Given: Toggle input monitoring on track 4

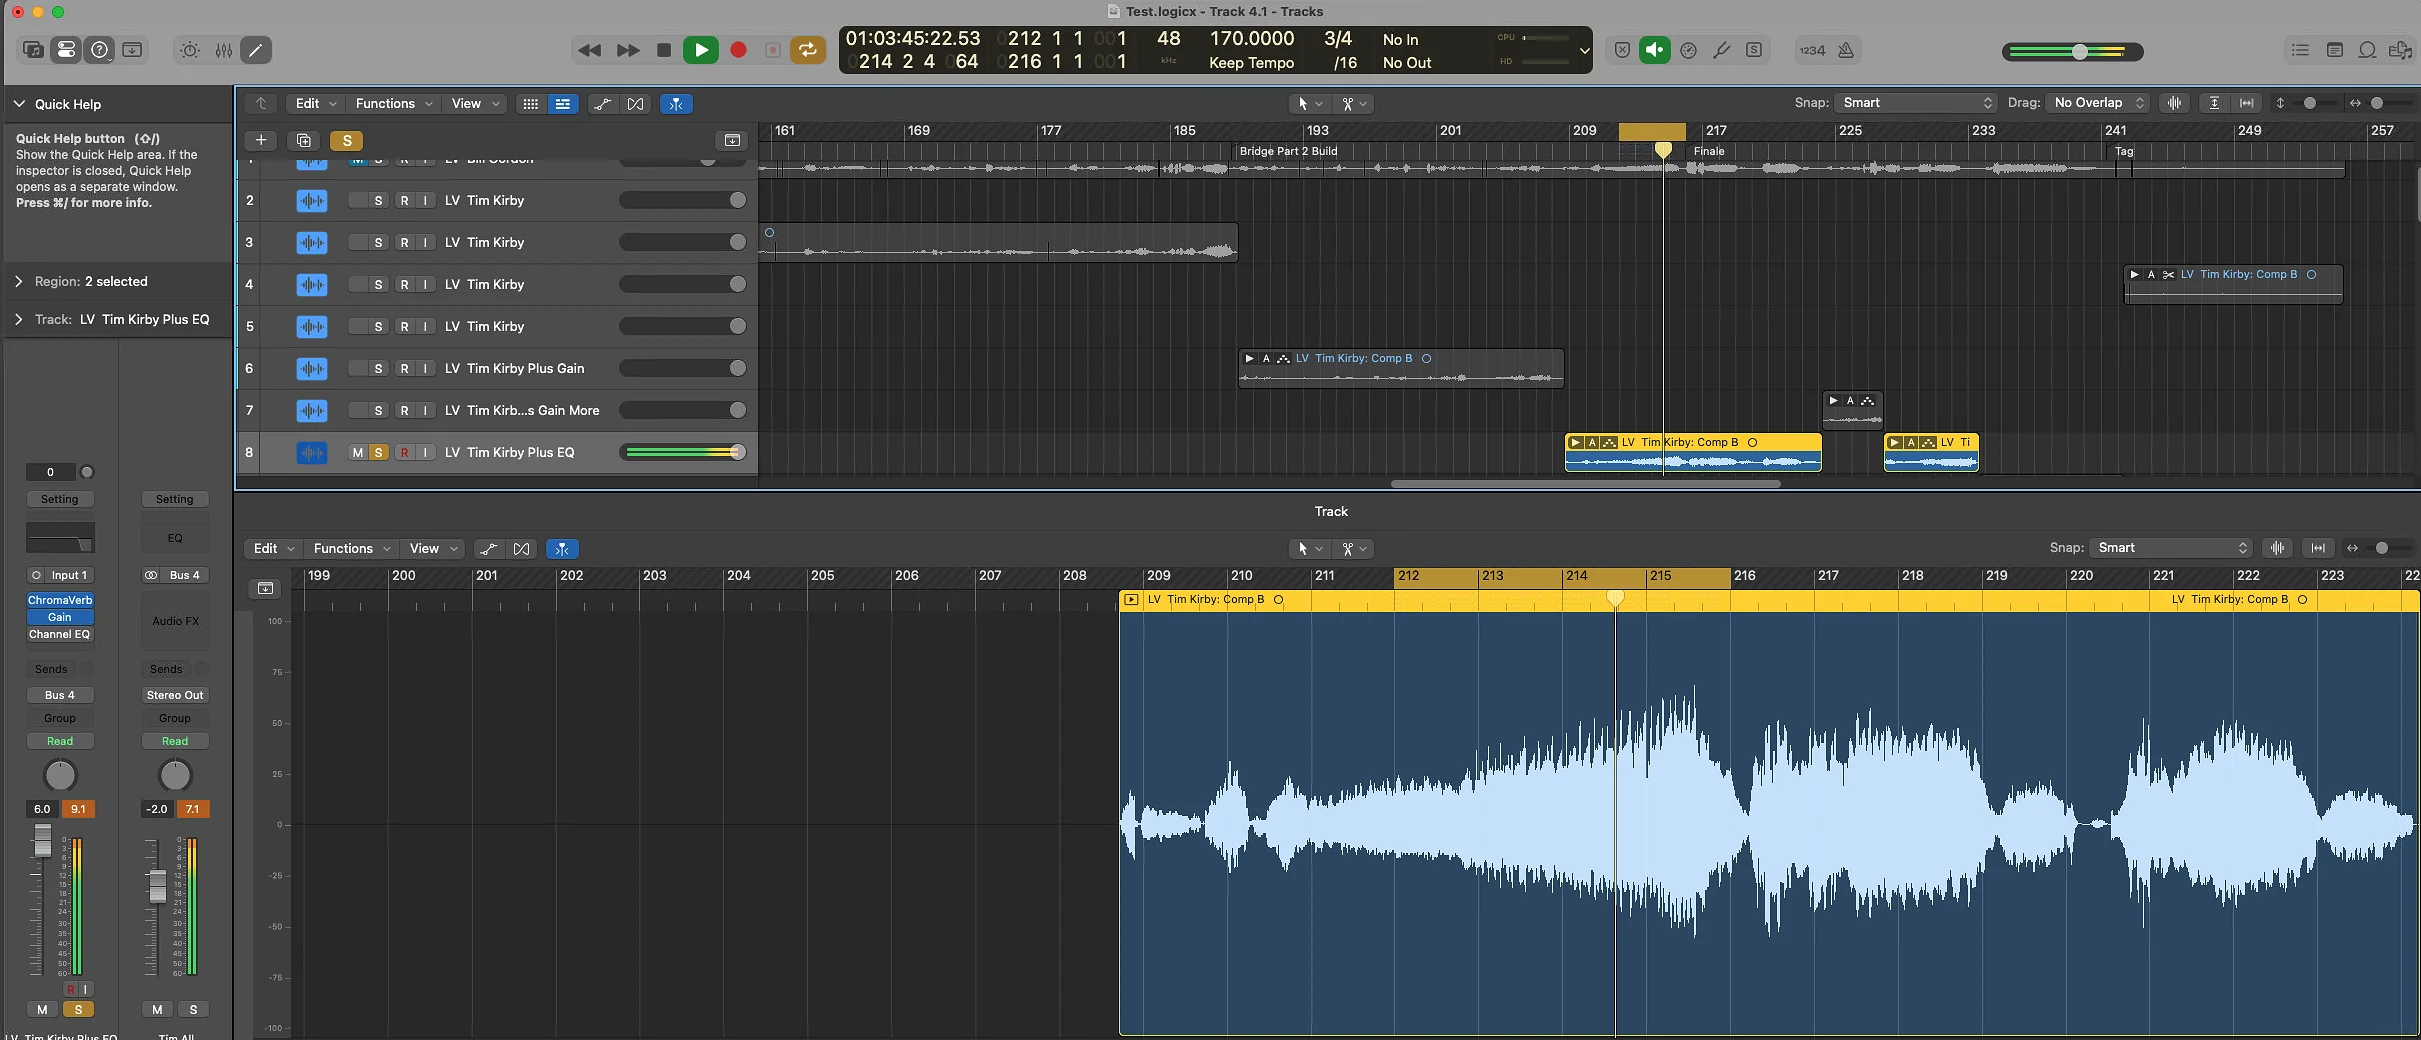Looking at the screenshot, I should point(425,285).
